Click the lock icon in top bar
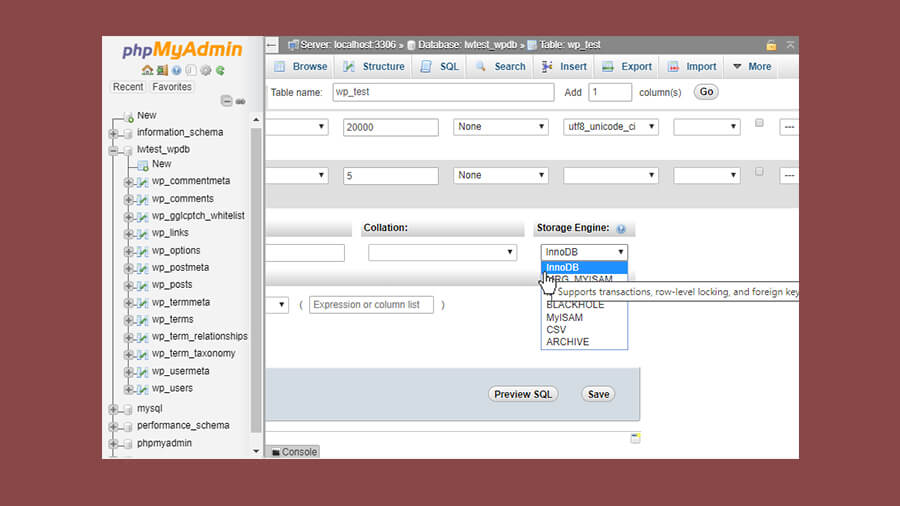The image size is (900, 506). click(x=771, y=45)
